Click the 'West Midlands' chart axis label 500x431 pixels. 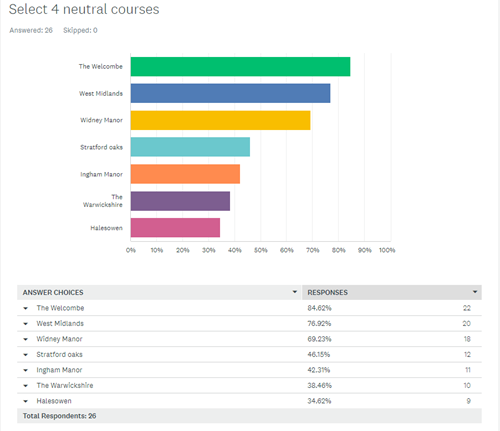click(x=101, y=93)
